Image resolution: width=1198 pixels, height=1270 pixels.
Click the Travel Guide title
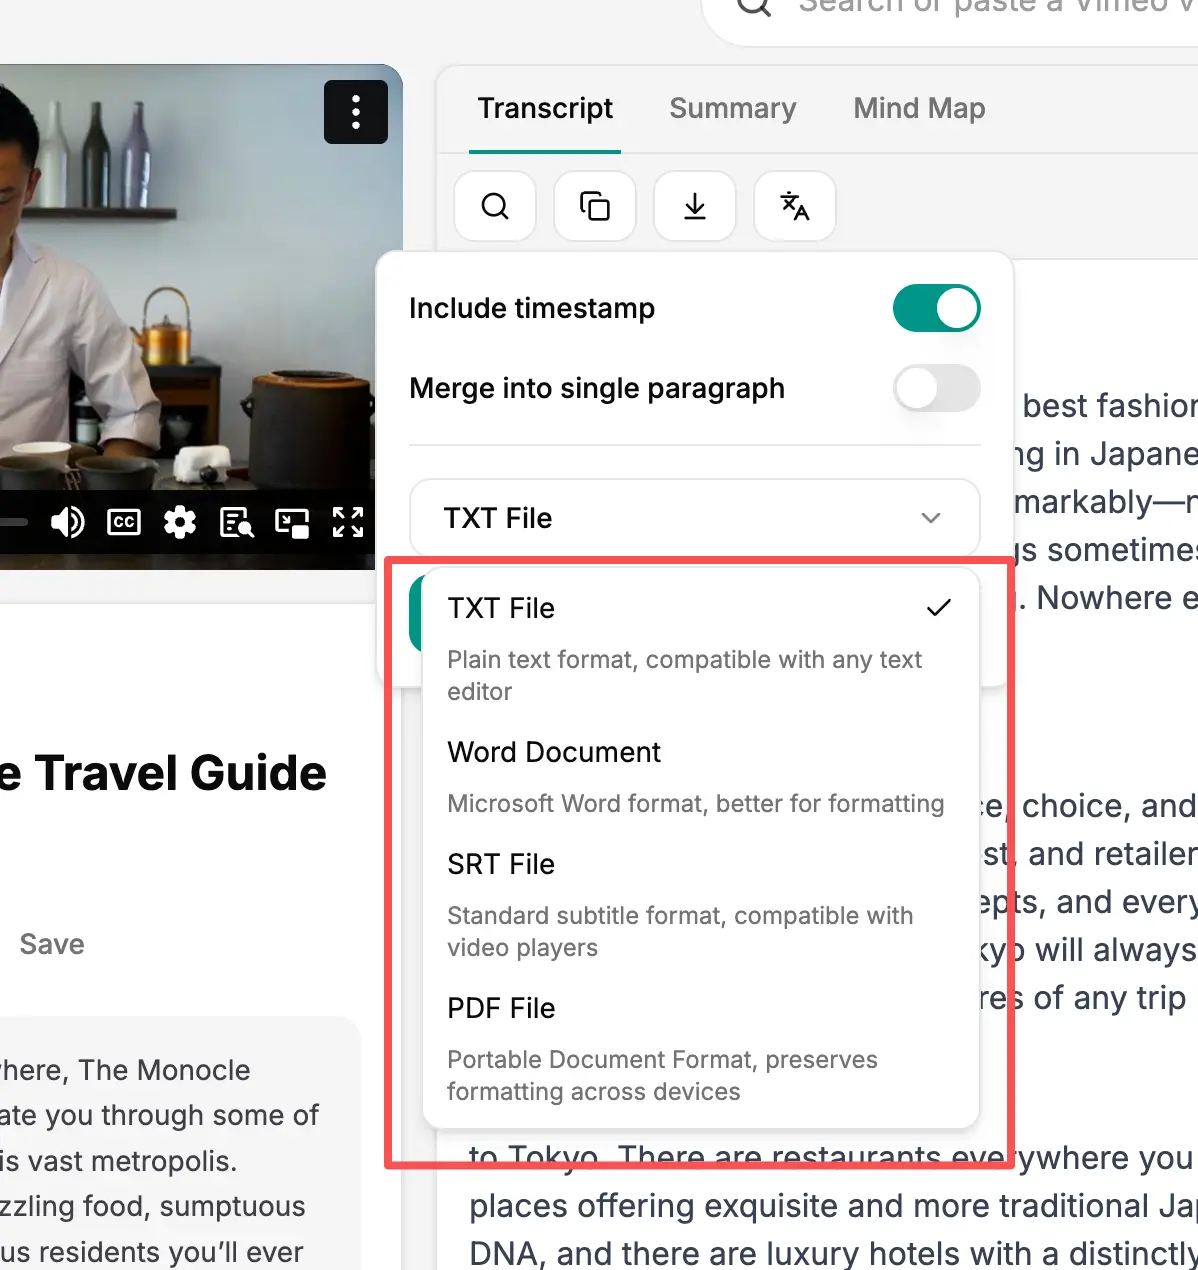163,773
